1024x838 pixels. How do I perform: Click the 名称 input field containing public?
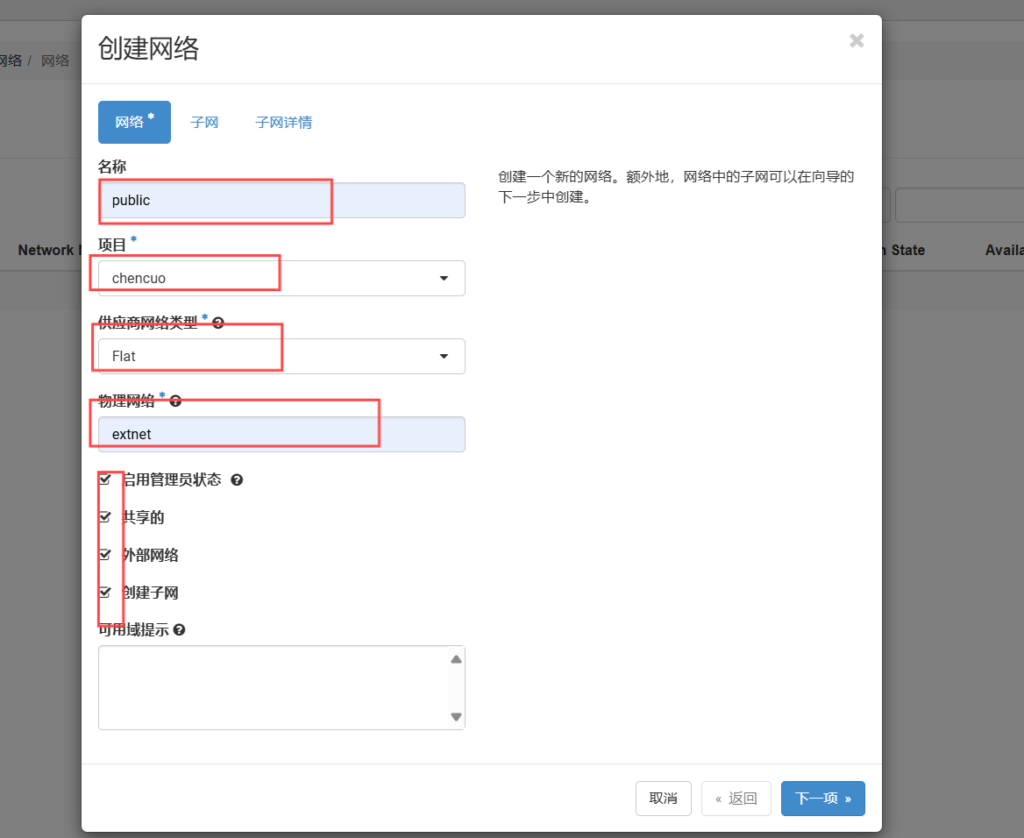click(281, 200)
